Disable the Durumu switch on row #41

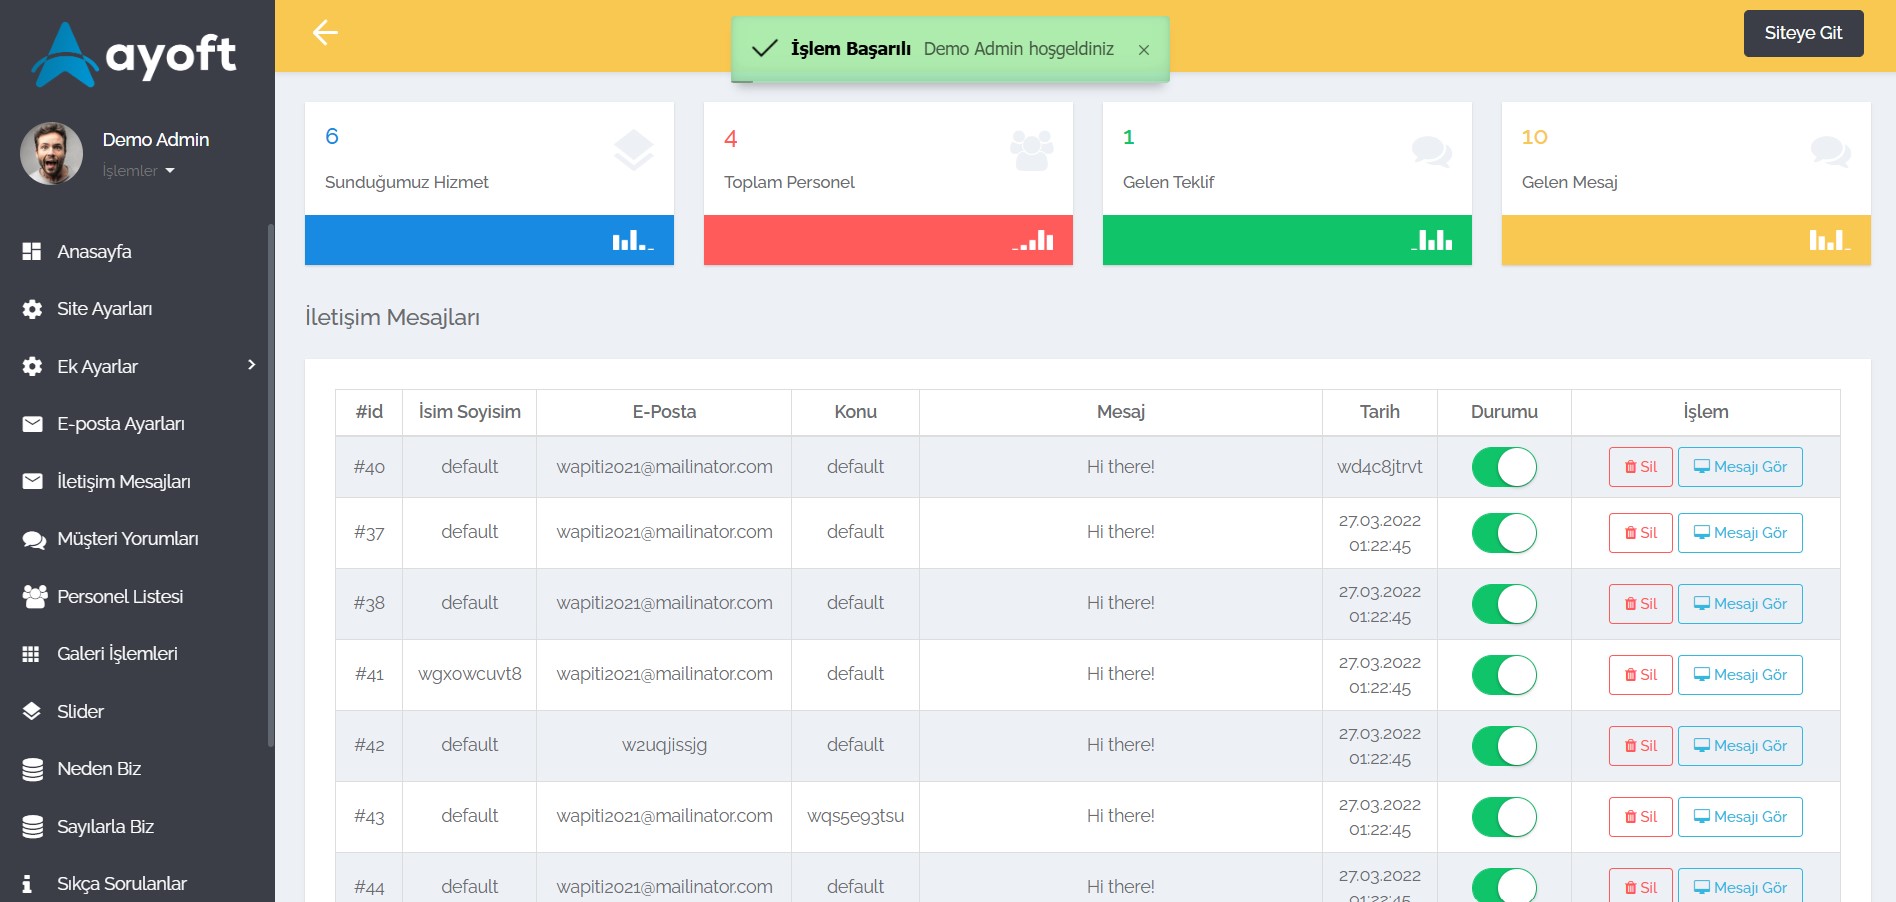coord(1503,675)
